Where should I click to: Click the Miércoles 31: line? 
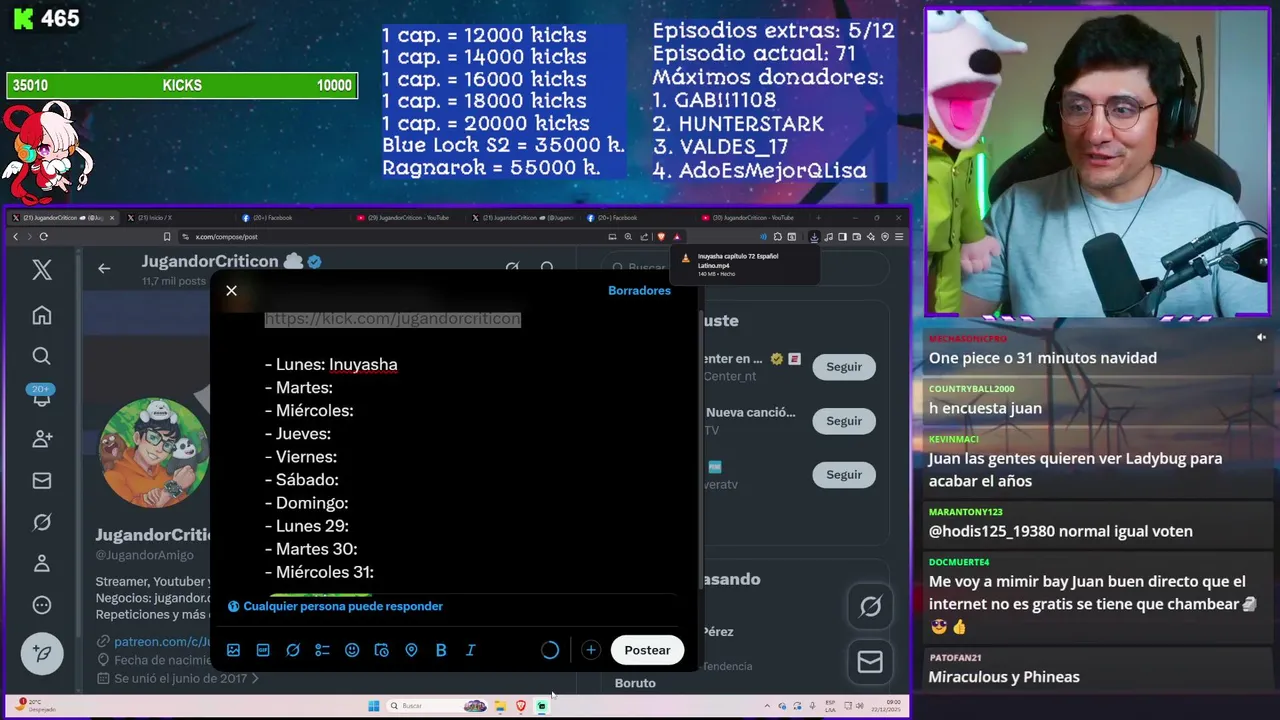coord(319,572)
